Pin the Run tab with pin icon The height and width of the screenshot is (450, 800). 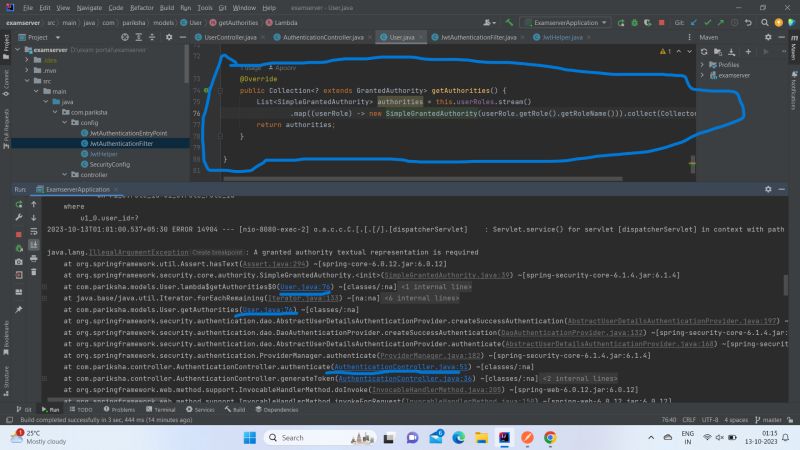(x=19, y=309)
